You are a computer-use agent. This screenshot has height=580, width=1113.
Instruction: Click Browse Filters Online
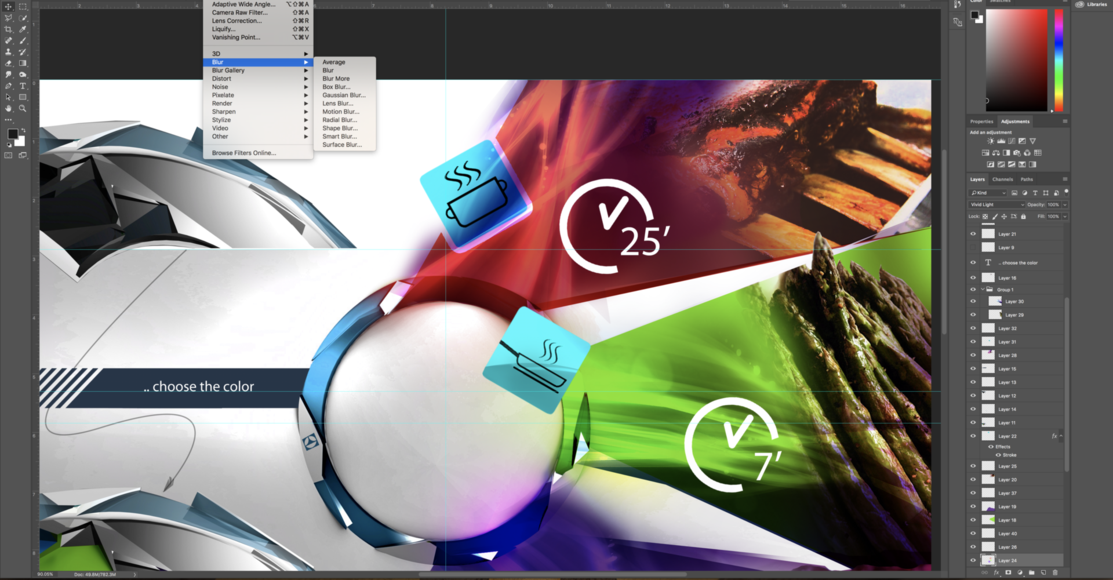(x=258, y=153)
